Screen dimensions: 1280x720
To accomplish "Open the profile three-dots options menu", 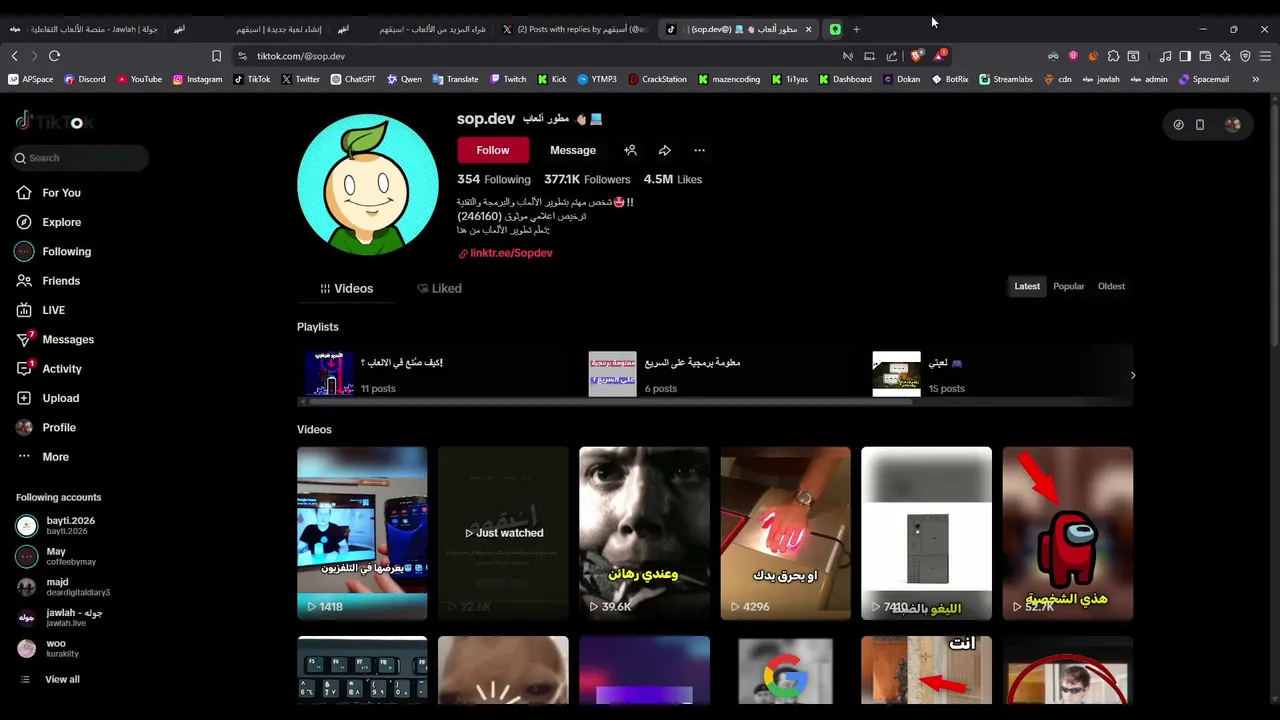I will [x=699, y=150].
